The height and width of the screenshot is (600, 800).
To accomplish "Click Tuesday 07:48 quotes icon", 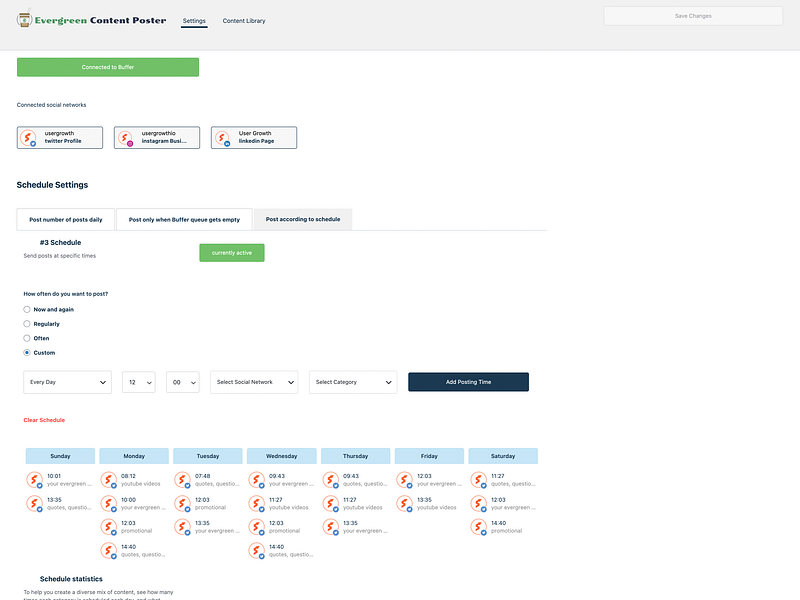I will click(183, 480).
